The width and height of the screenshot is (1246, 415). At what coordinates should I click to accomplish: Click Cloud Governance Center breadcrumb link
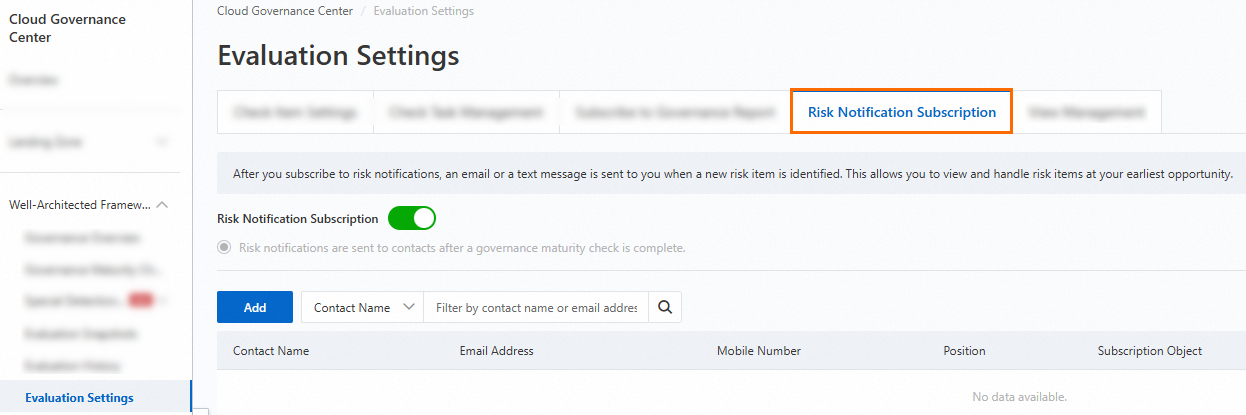point(284,11)
